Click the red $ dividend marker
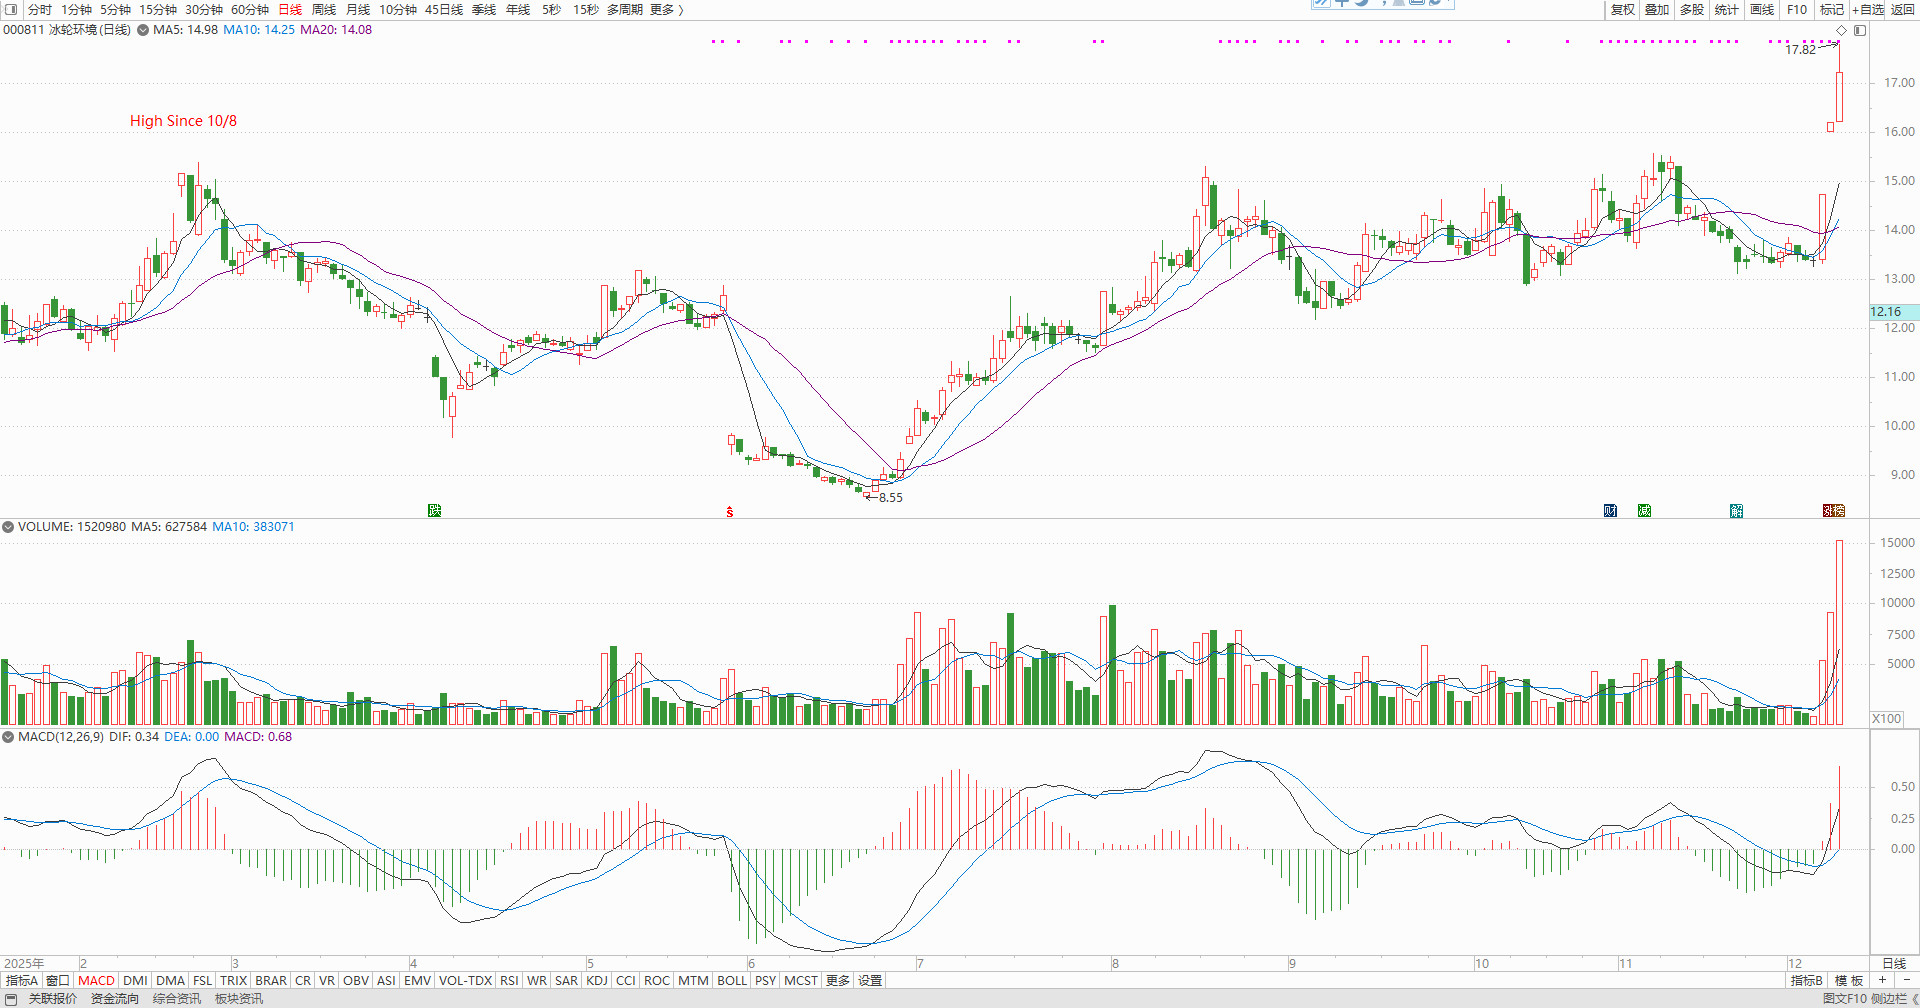The image size is (1920, 1008). coord(730,512)
